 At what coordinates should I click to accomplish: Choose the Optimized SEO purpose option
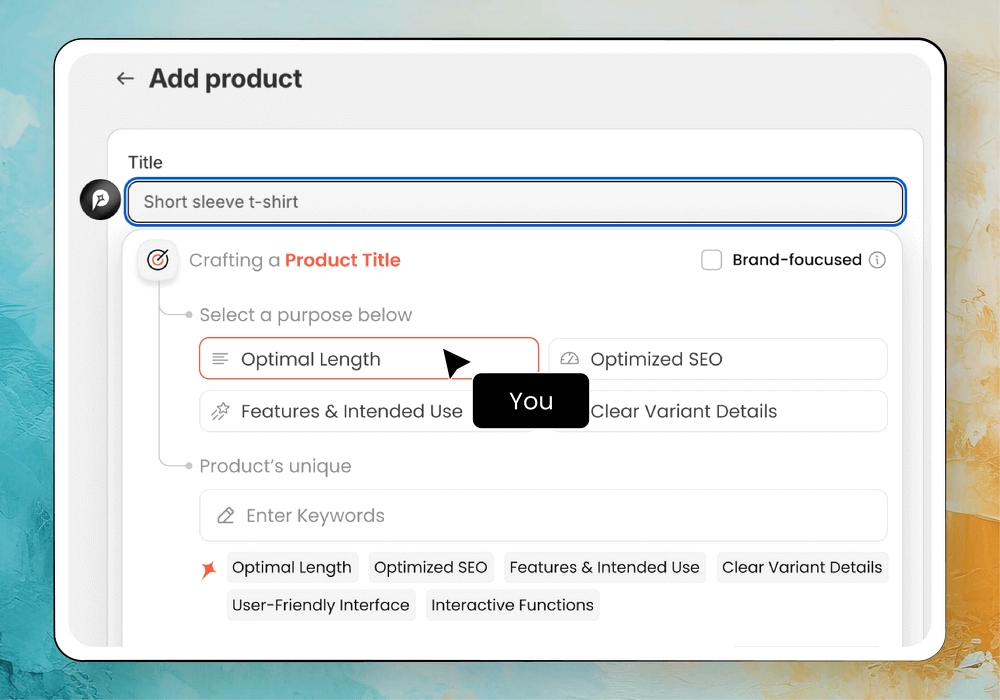[x=717, y=359]
